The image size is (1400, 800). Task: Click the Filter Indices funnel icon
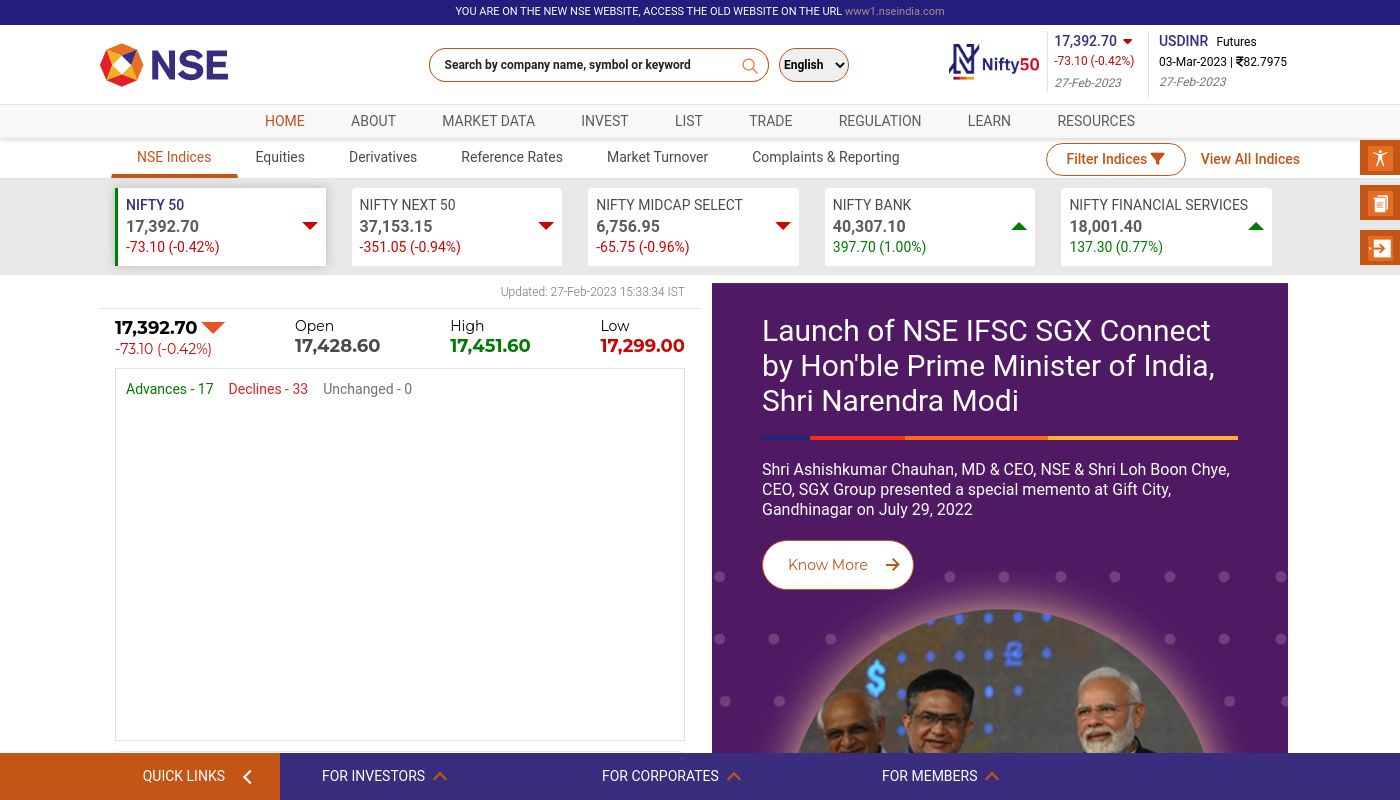[1158, 159]
